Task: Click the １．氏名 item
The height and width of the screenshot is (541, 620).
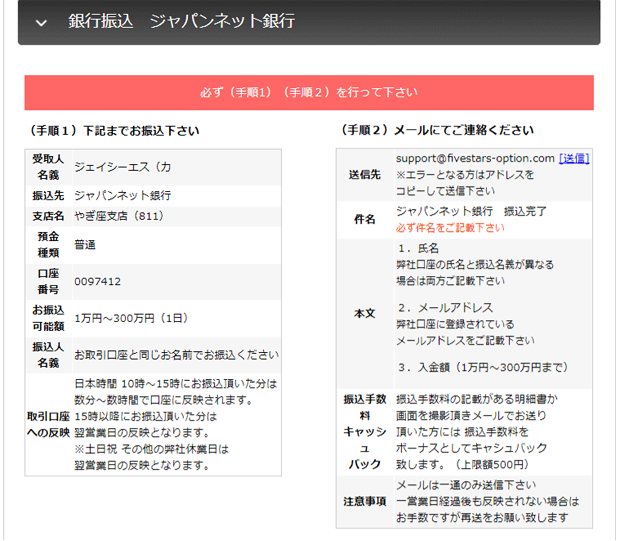Action: coord(418,248)
